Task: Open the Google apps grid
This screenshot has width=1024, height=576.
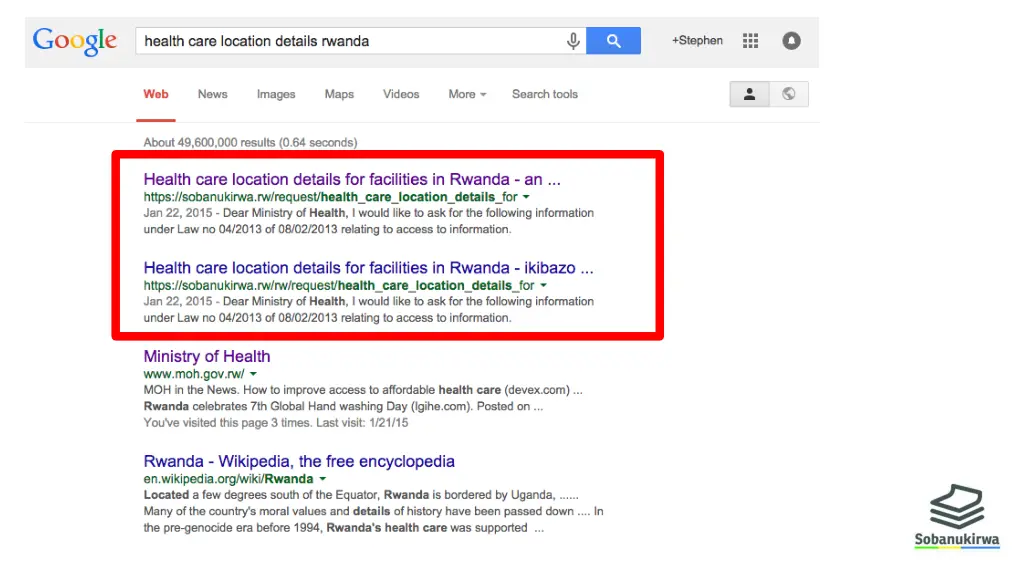Action: click(x=750, y=41)
